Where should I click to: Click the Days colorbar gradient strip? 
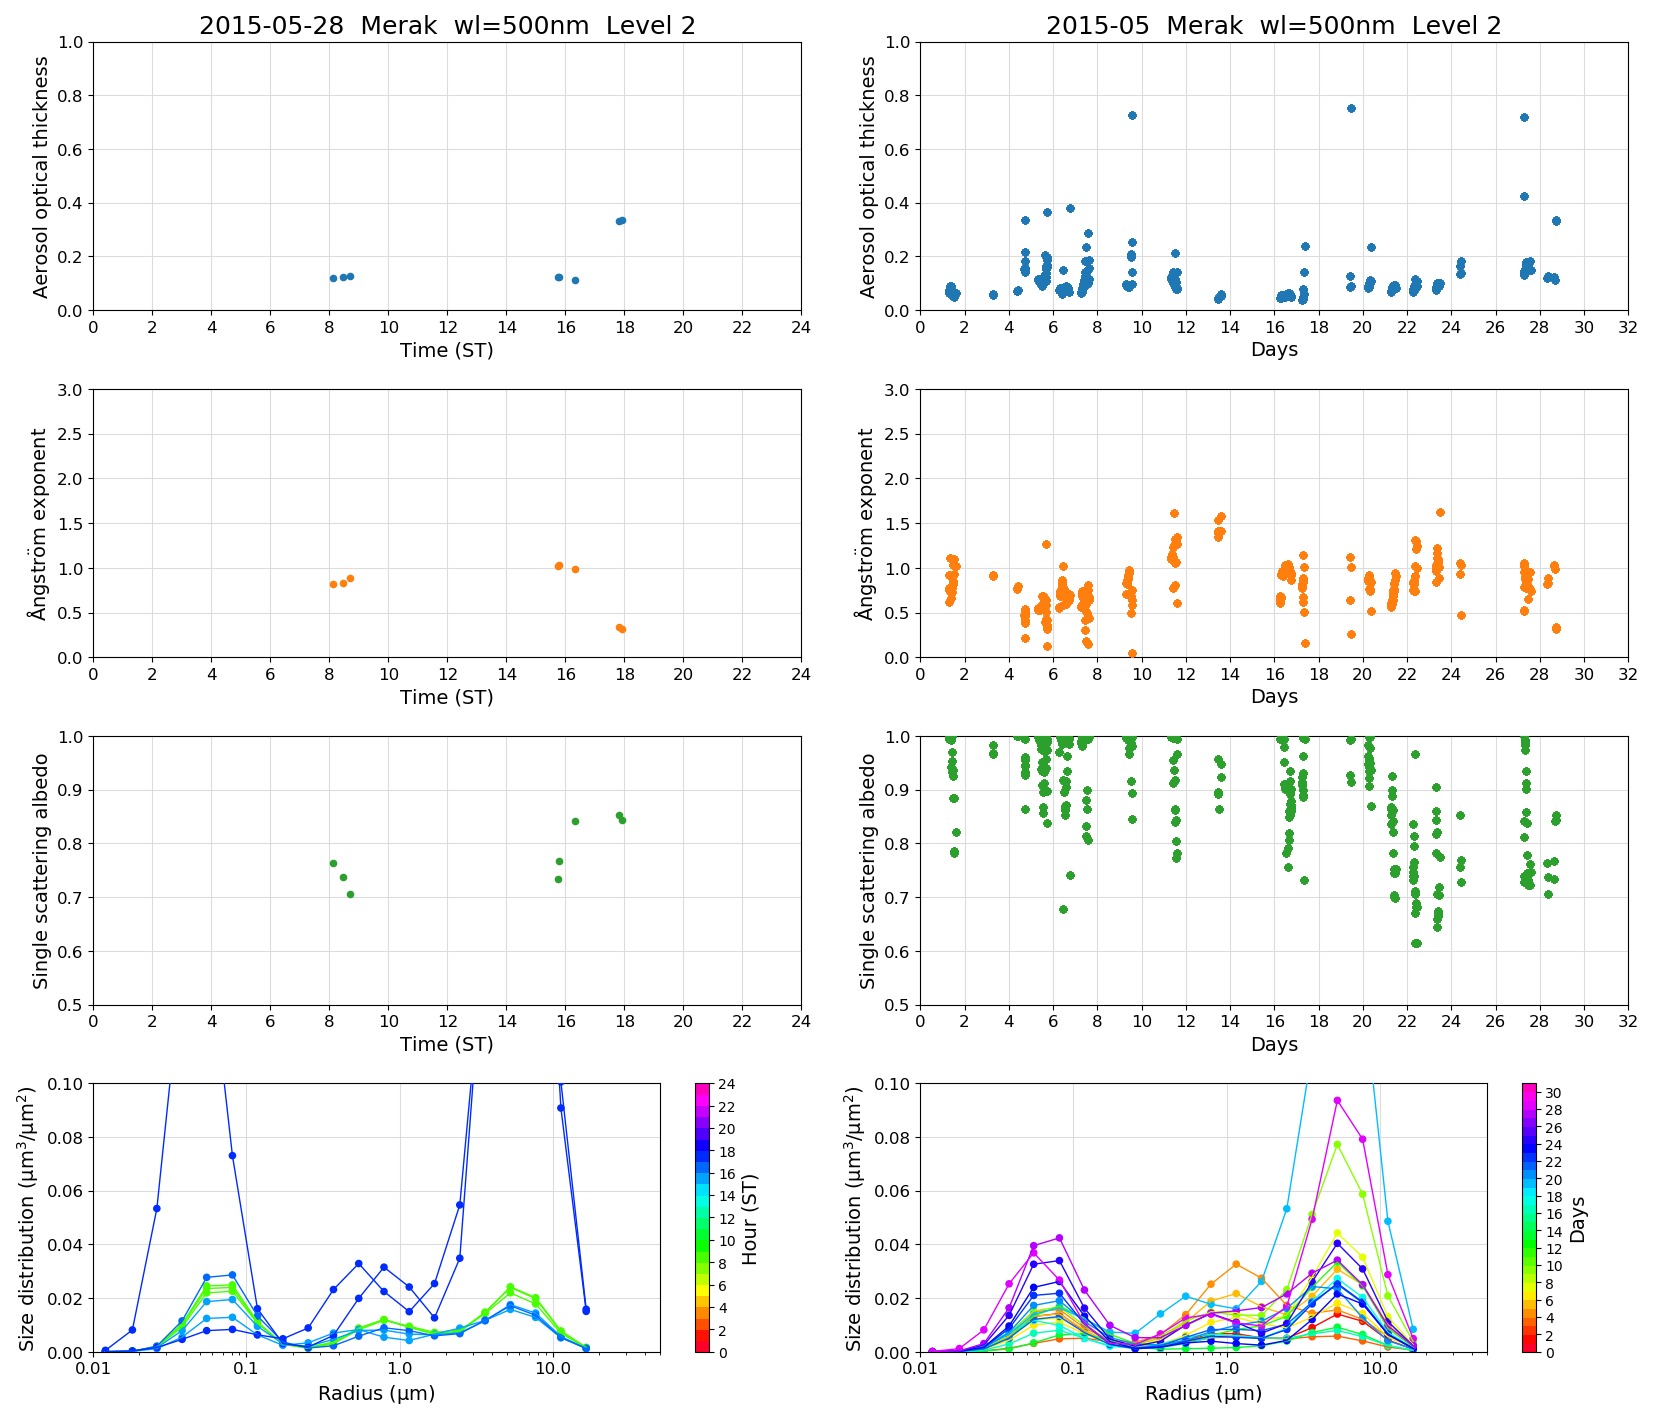[x=1530, y=1218]
